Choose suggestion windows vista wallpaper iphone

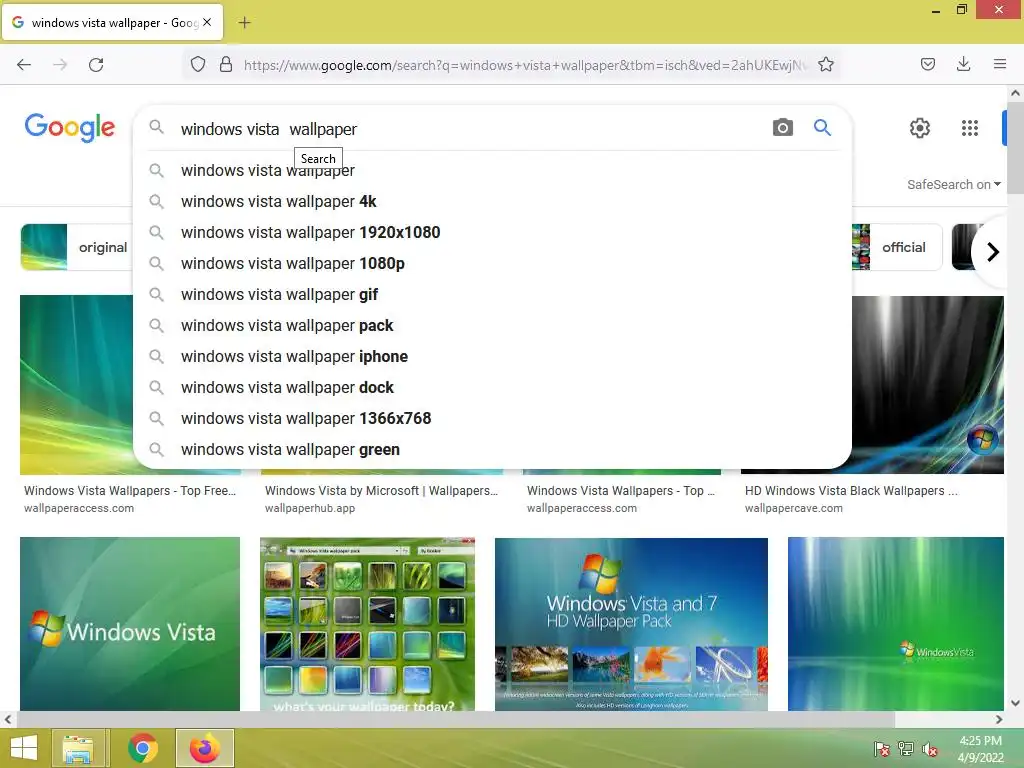coord(493,357)
